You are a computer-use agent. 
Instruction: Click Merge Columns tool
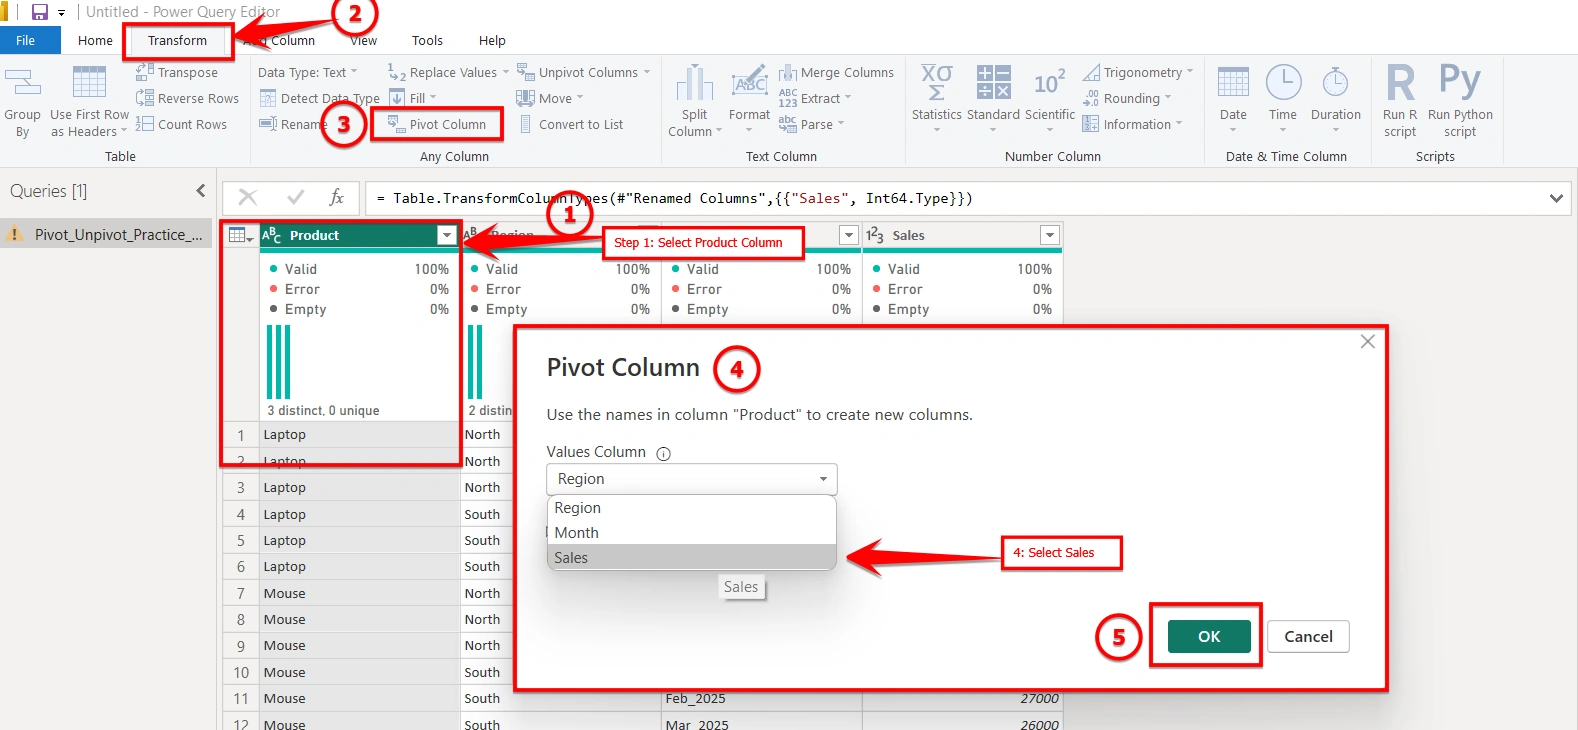coord(836,72)
